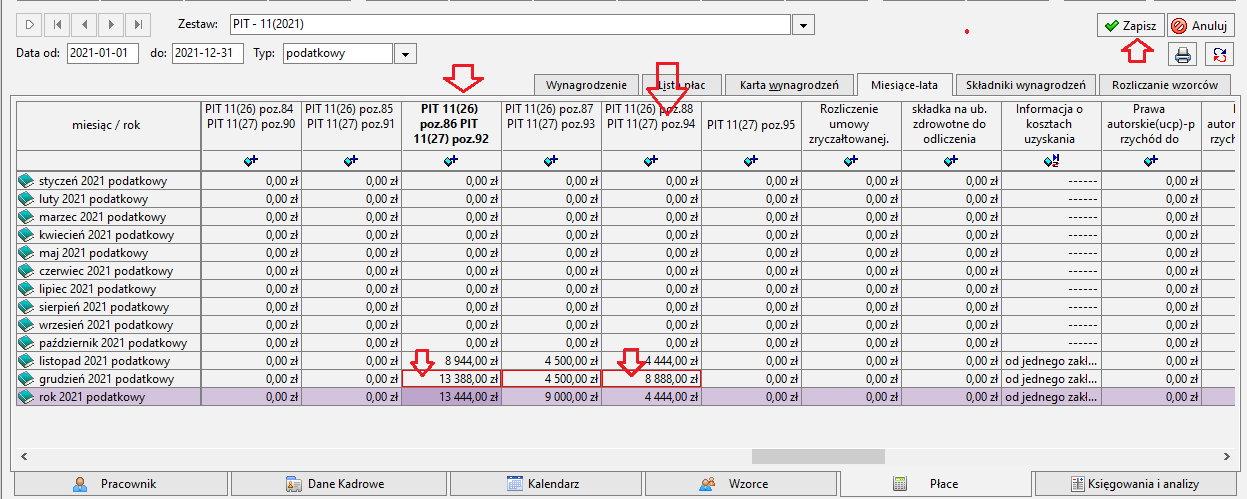This screenshot has height=499, width=1247.
Task: Print using the printer icon button
Action: [x=1182, y=54]
